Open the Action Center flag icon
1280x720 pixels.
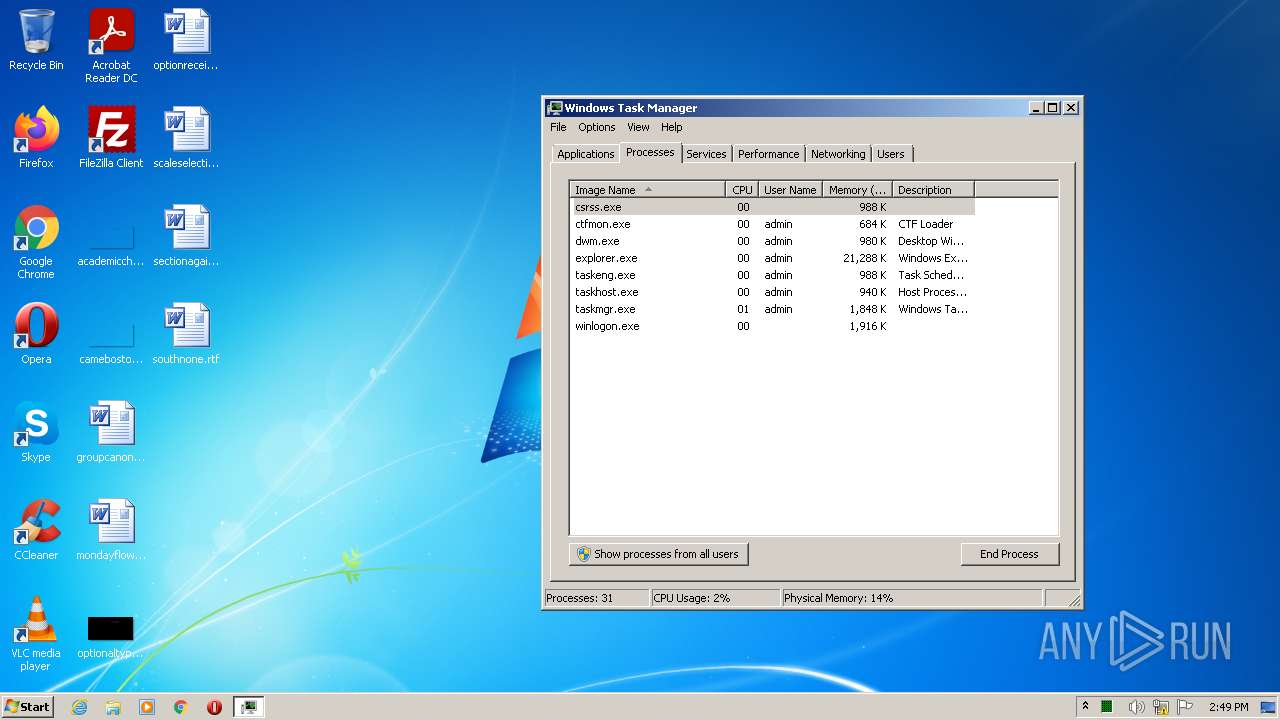[1185, 707]
